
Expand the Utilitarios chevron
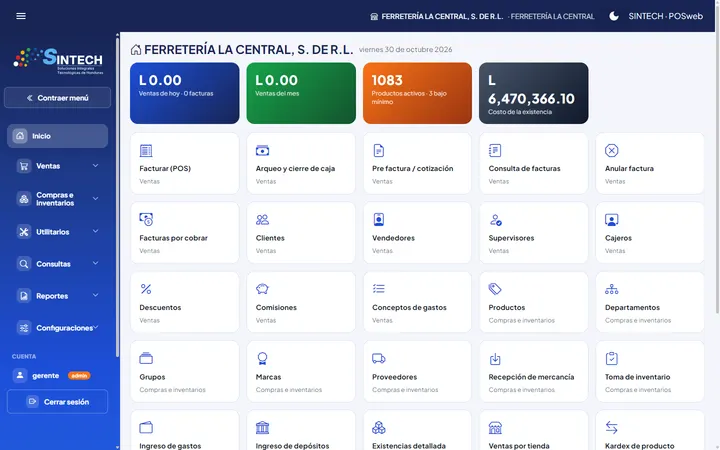pos(95,231)
